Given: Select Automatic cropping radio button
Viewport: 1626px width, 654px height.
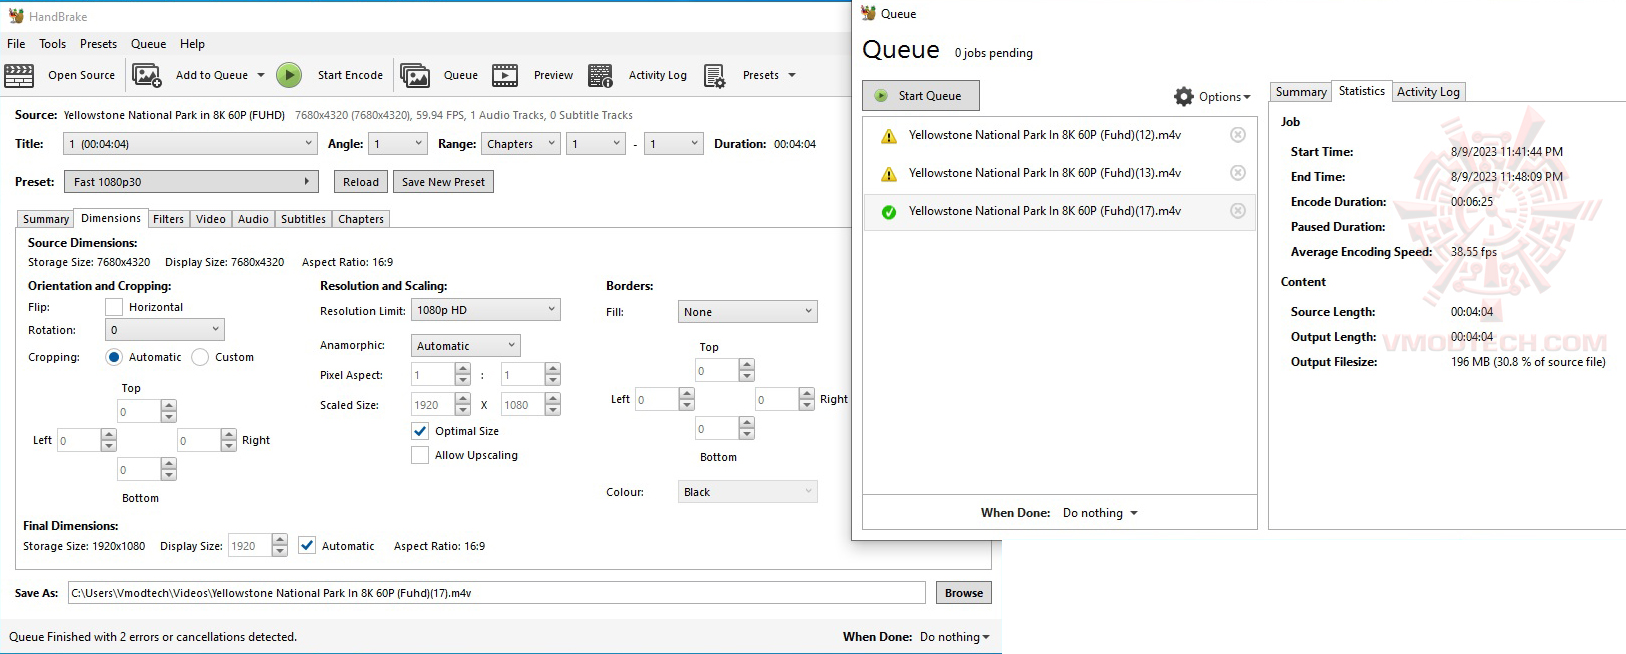Looking at the screenshot, I should tap(114, 357).
